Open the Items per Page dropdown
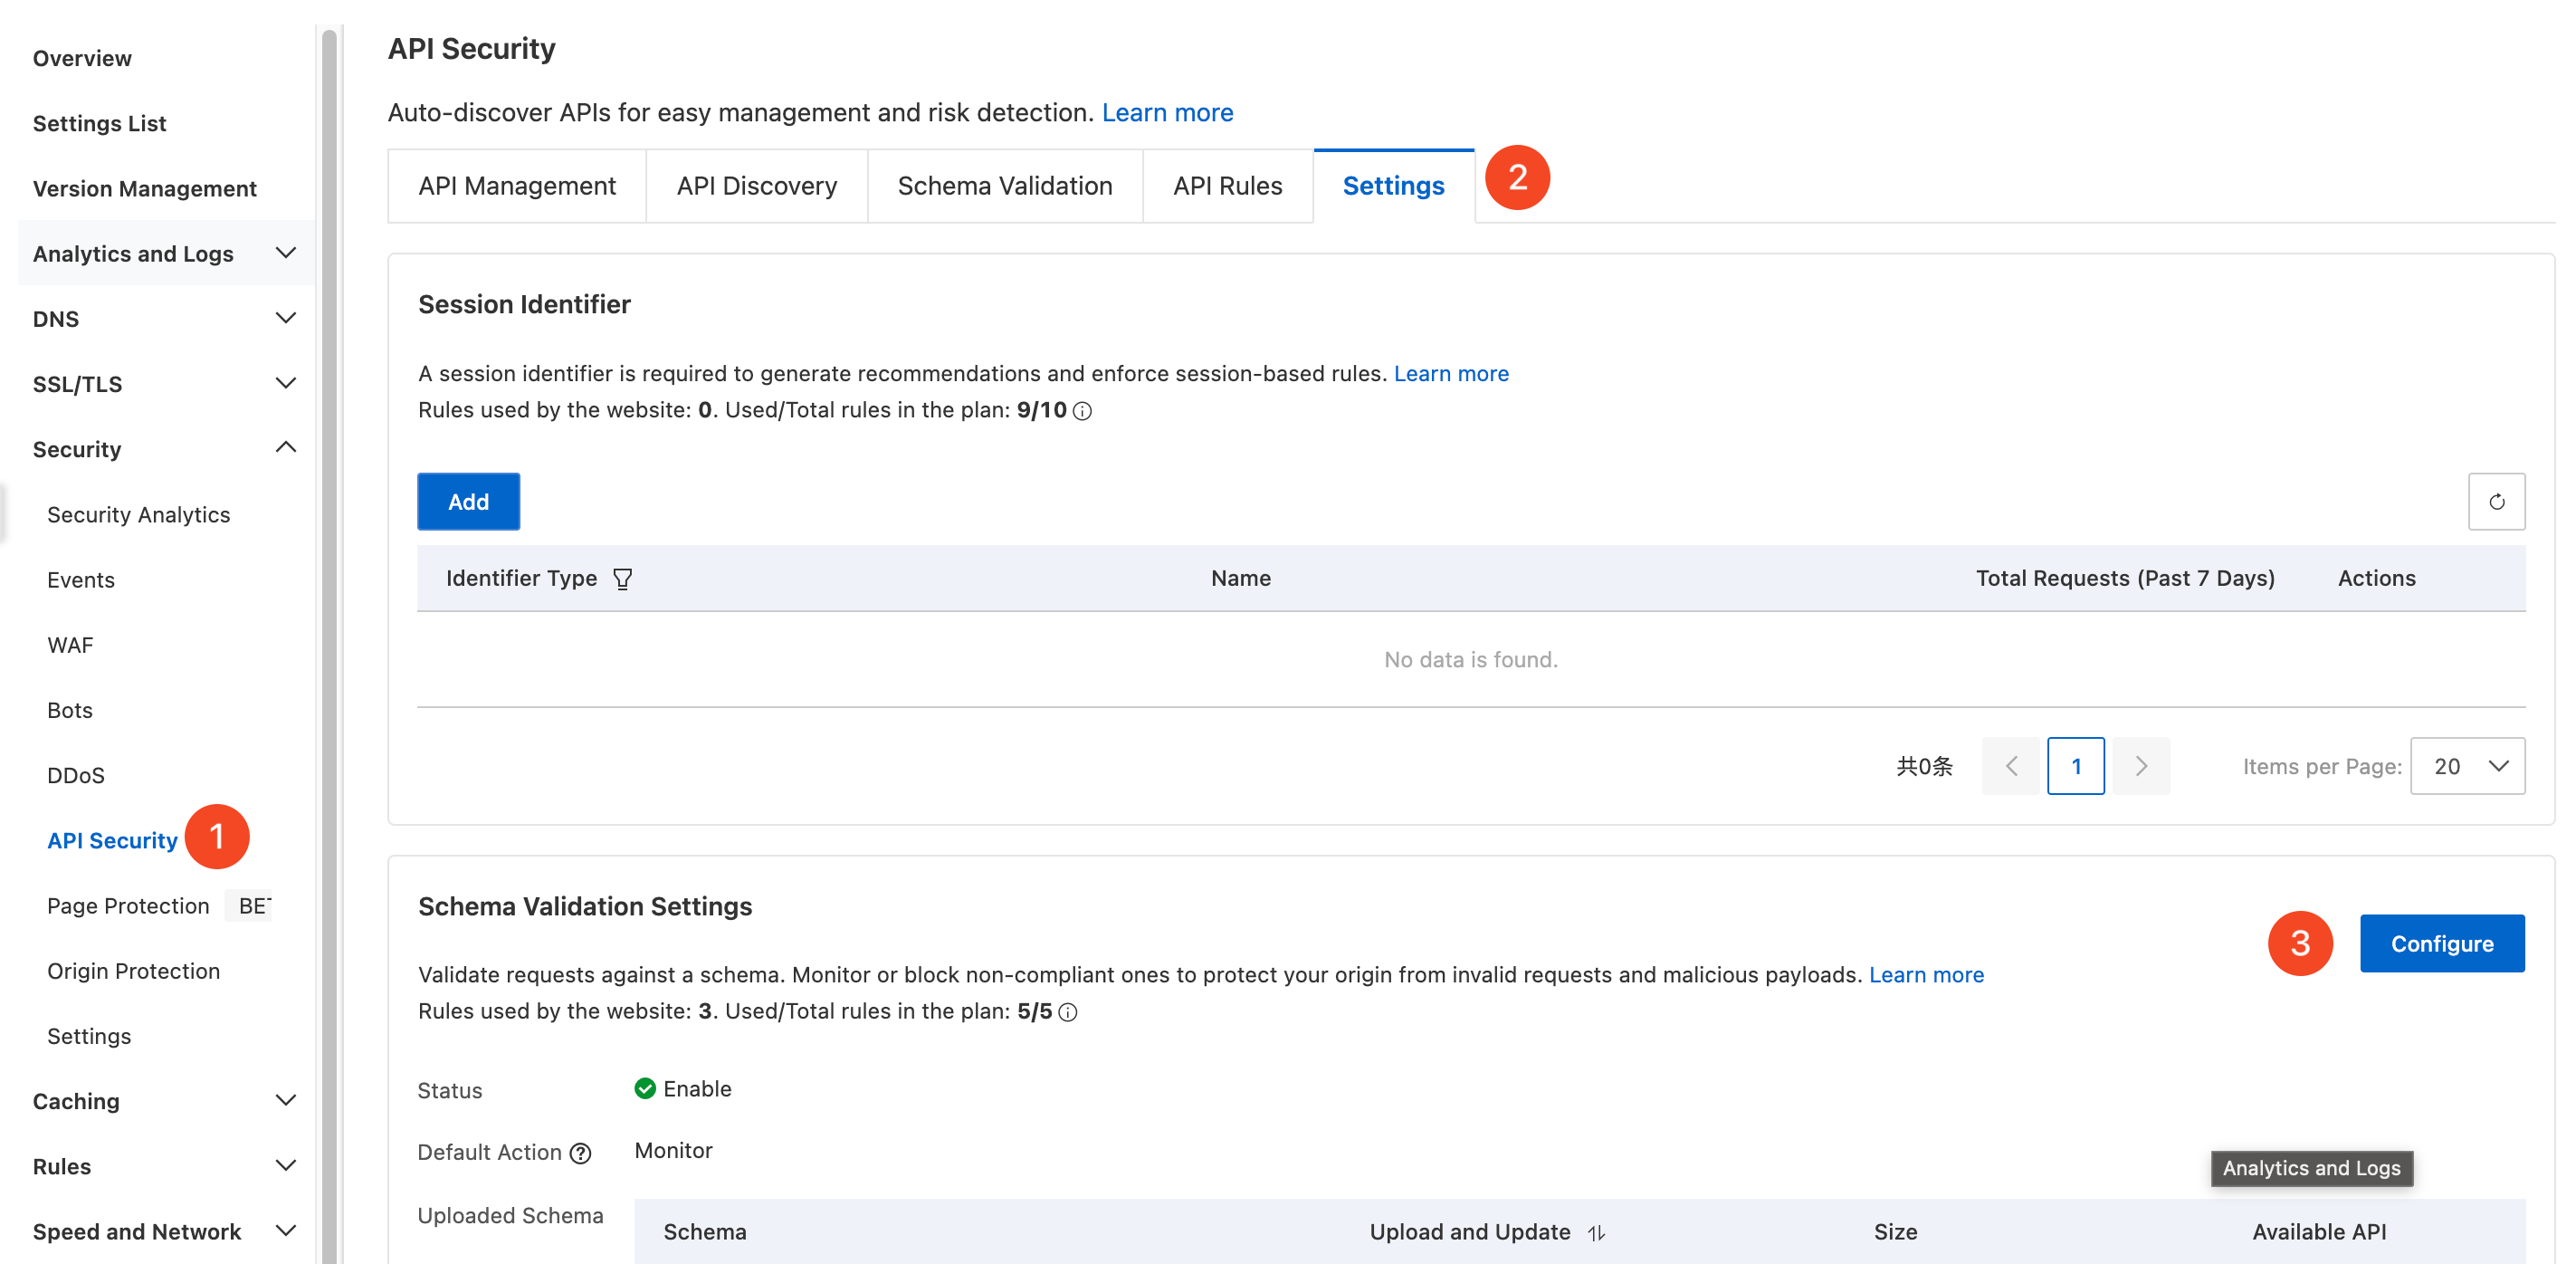Viewport: 2576px width, 1264px height. coord(2467,766)
